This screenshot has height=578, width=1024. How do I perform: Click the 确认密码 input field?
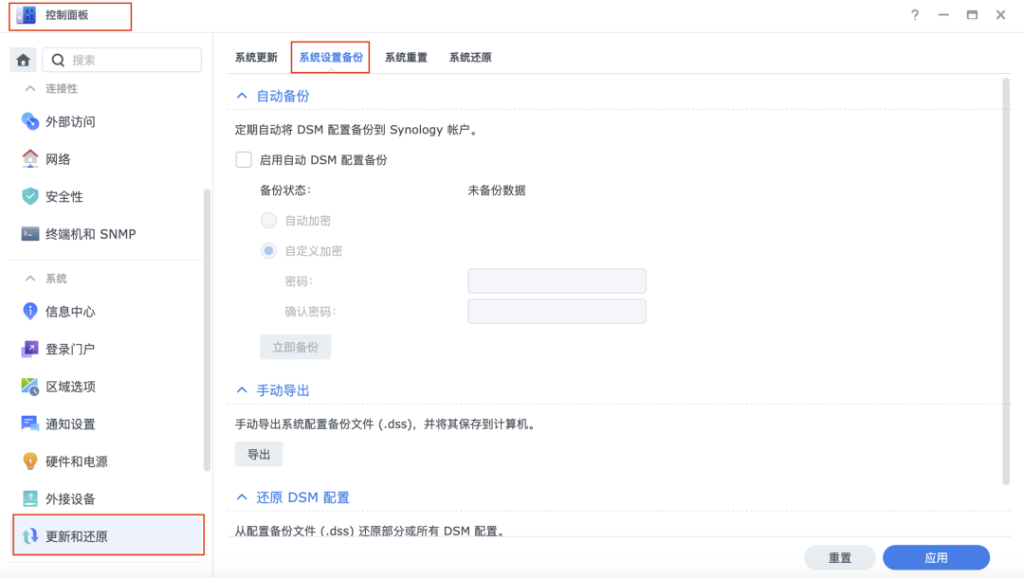click(x=557, y=312)
